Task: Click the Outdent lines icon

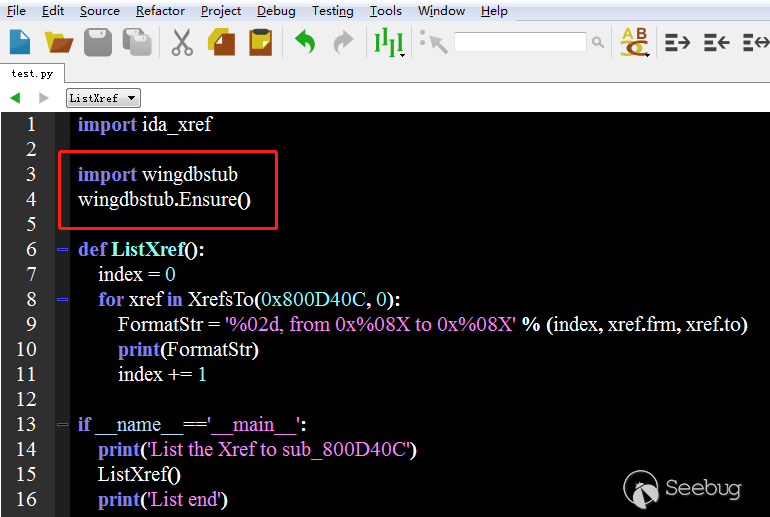Action: coord(716,42)
